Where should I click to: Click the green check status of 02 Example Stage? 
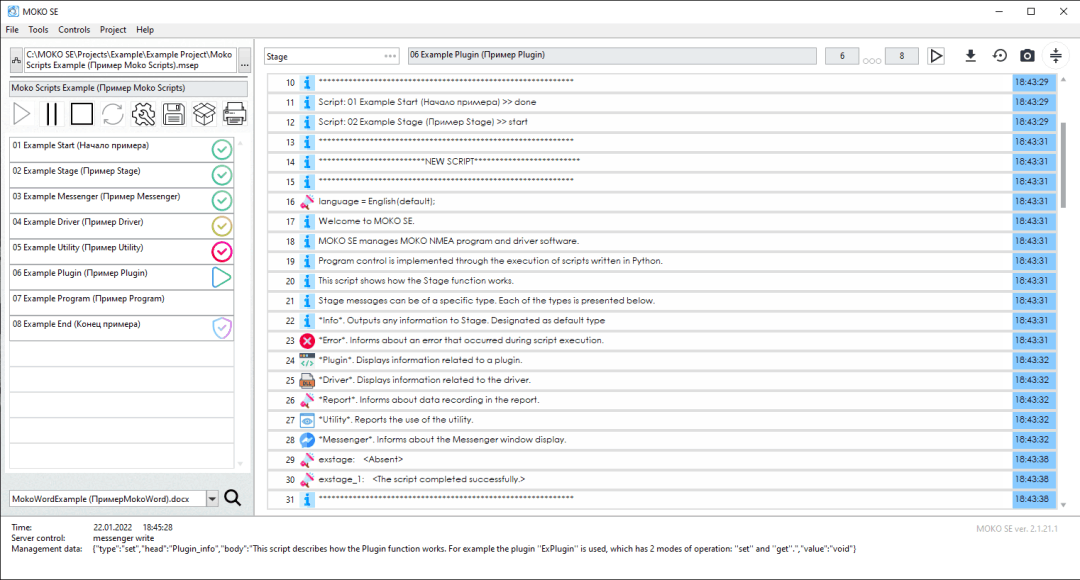(222, 175)
